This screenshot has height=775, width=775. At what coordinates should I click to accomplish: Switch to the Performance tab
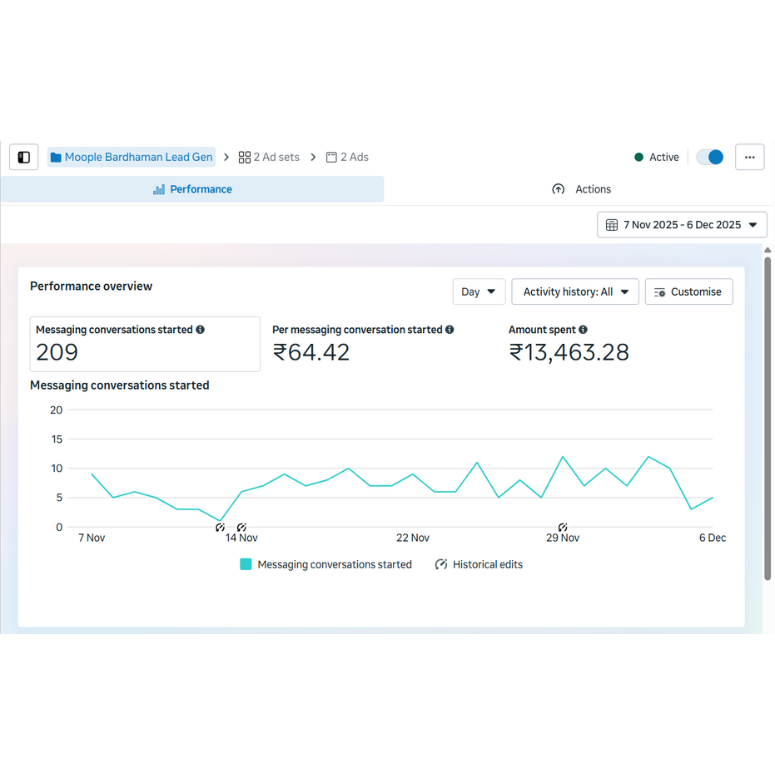click(x=192, y=189)
